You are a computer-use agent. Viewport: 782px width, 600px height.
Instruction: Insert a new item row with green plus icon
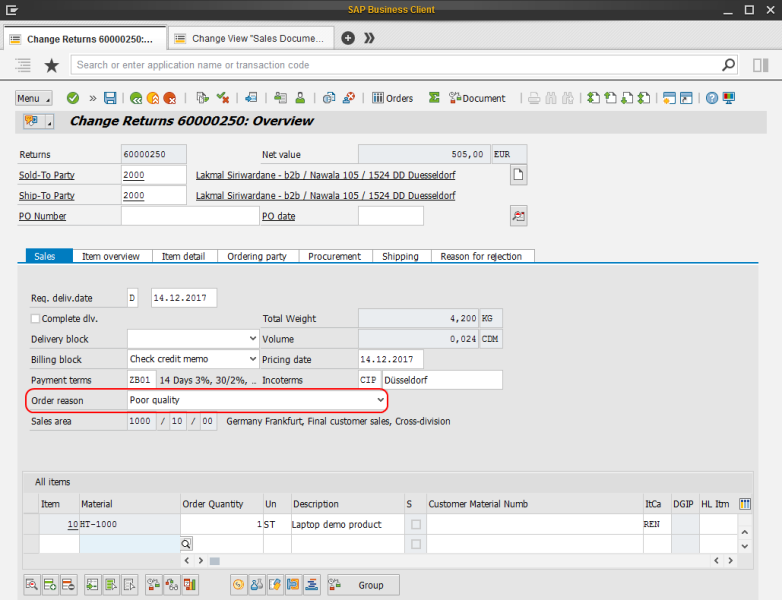tap(50, 585)
